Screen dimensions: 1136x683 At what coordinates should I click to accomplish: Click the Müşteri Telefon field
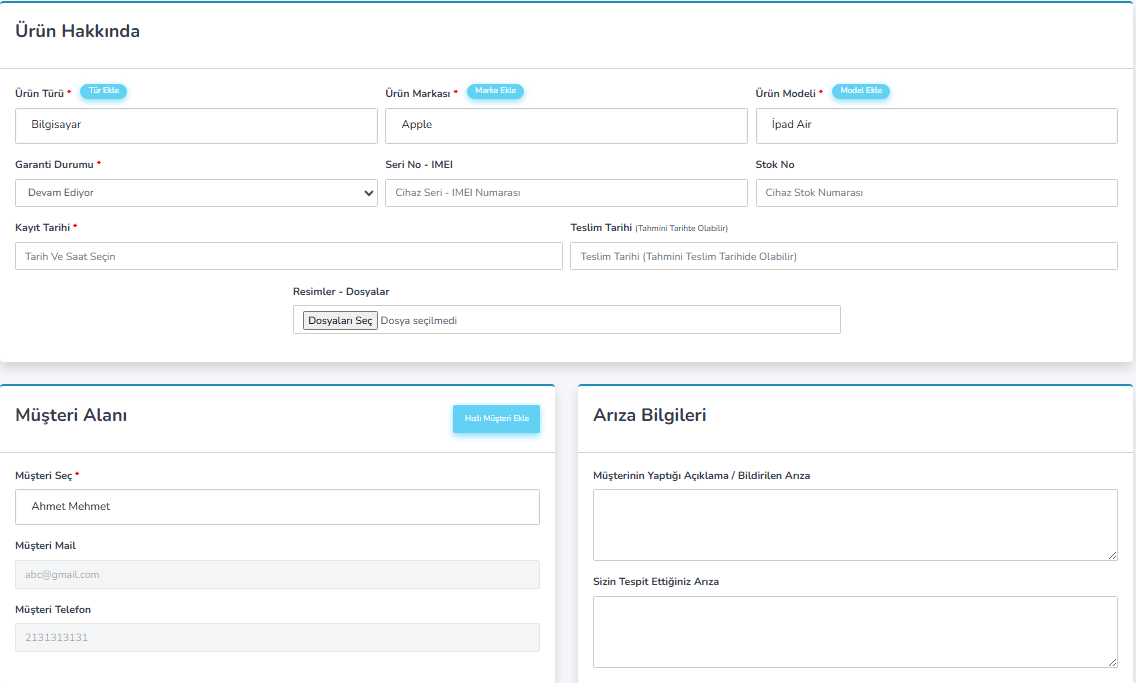[277, 638]
